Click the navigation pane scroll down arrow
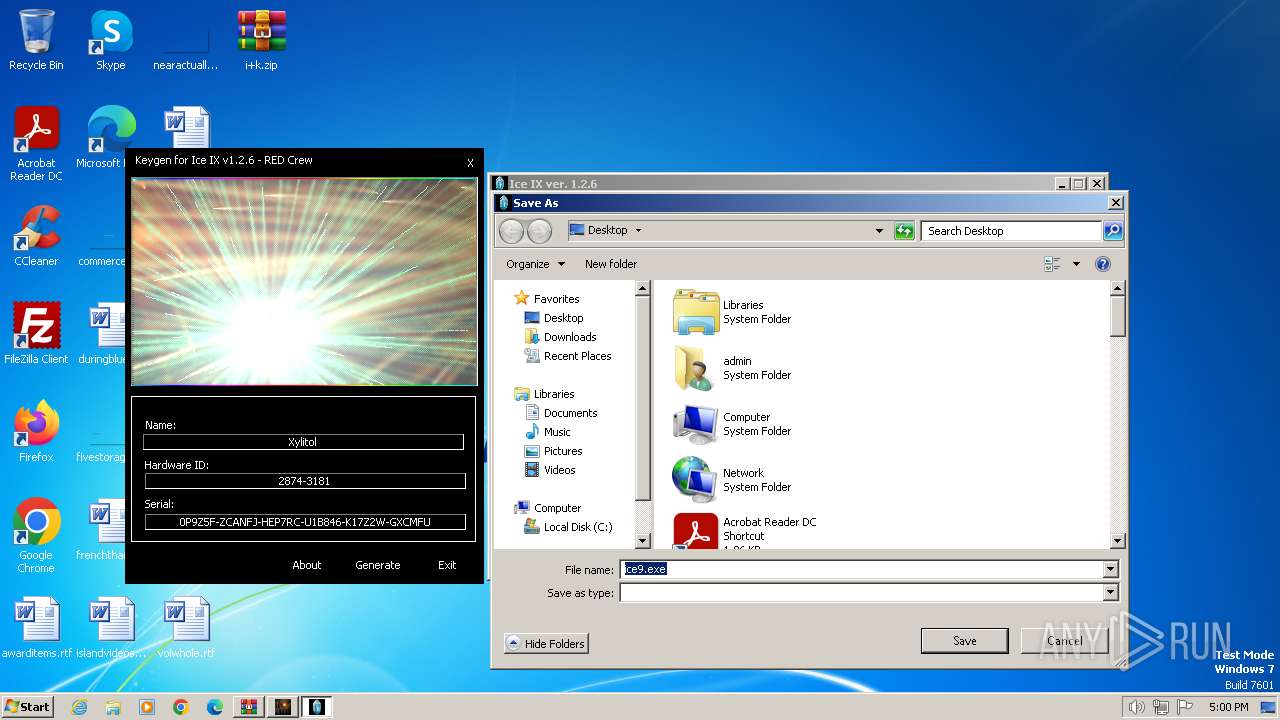 pyautogui.click(x=643, y=541)
